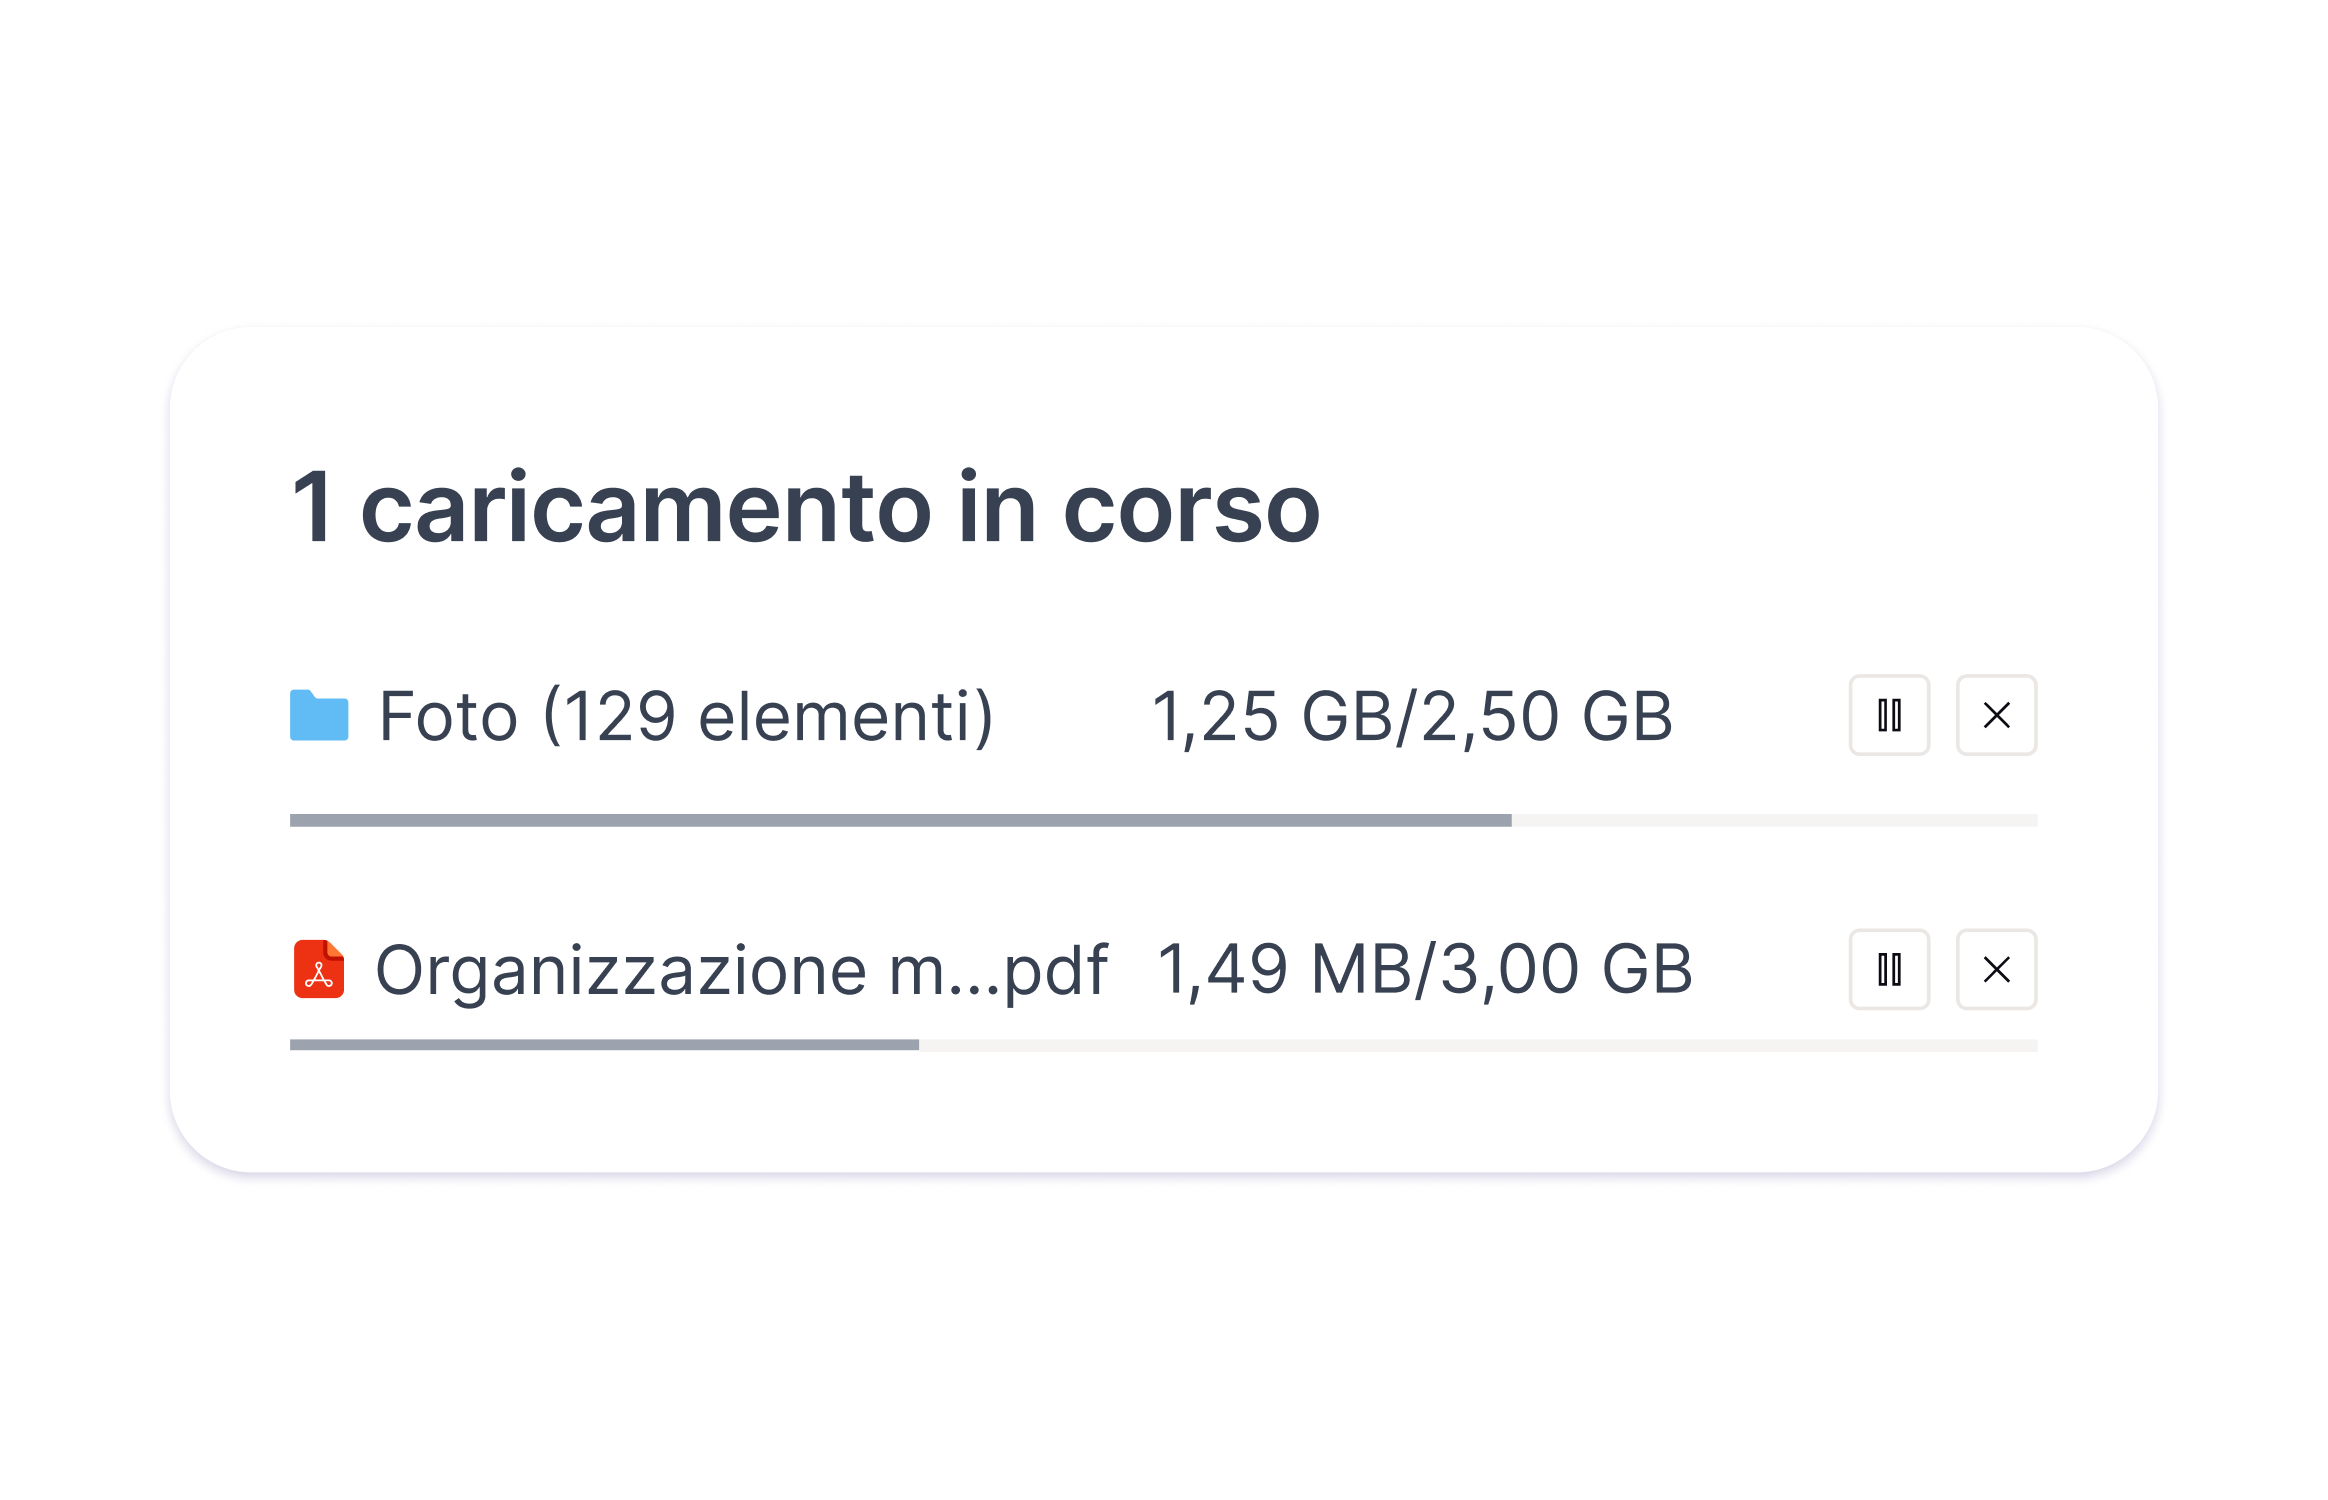The height and width of the screenshot is (1500, 2328).
Task: Click the filled portion of PDF progress bar
Action: [x=604, y=1045]
